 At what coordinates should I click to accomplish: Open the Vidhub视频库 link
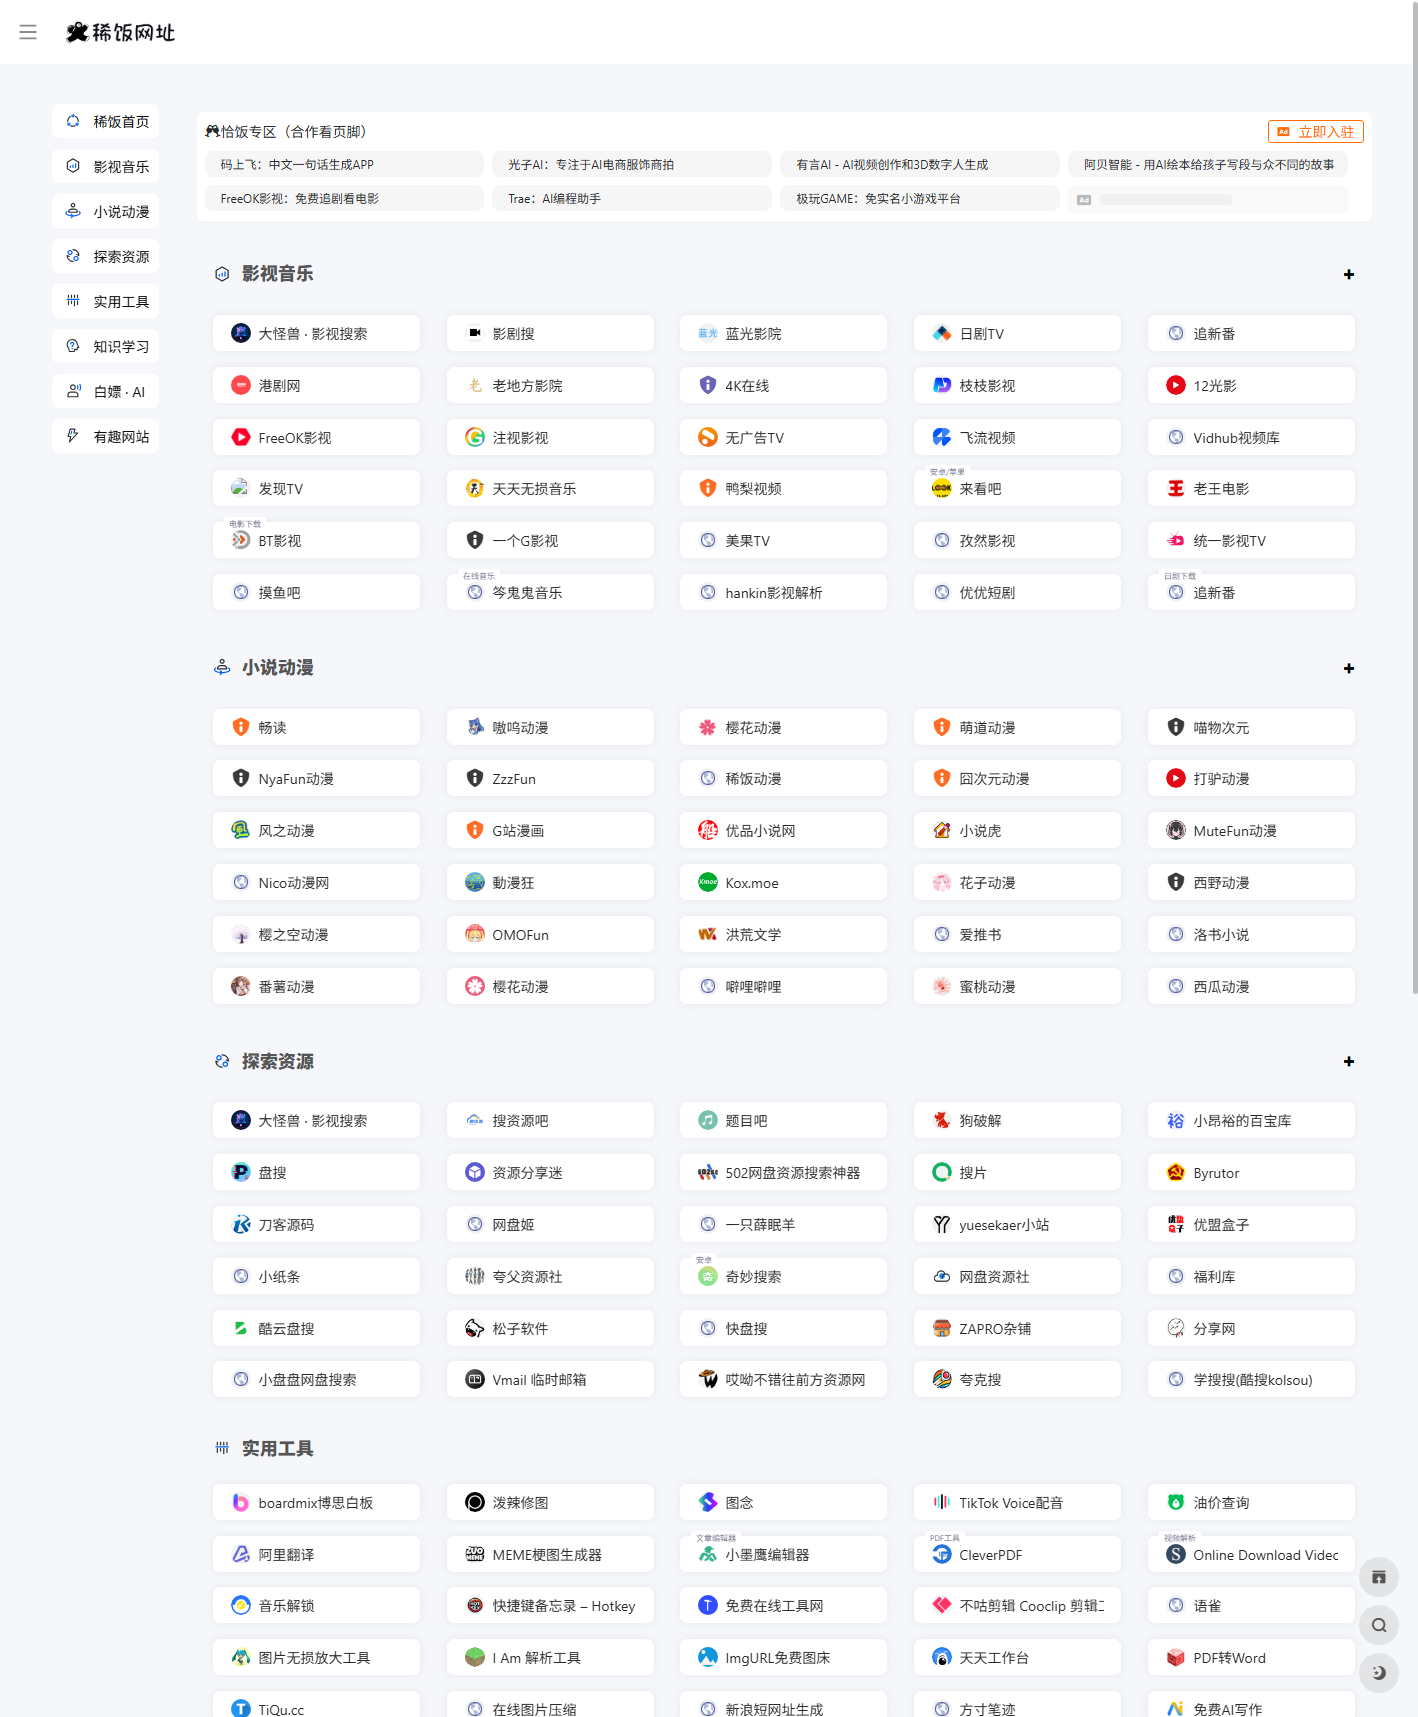[x=1251, y=437]
